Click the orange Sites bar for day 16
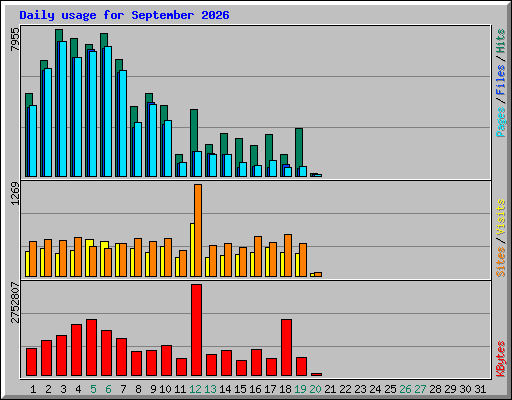The image size is (512, 400). click(258, 256)
